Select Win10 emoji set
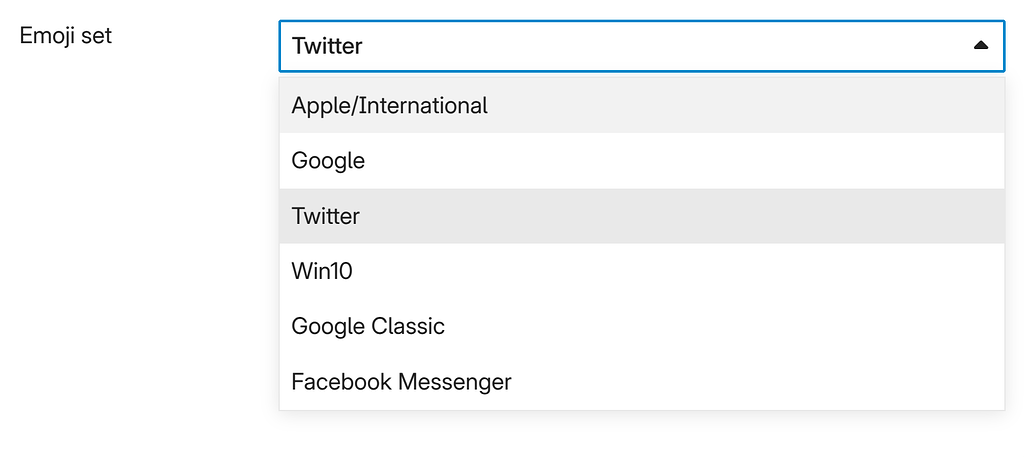Screen dimensions: 1024x457 click(322, 271)
